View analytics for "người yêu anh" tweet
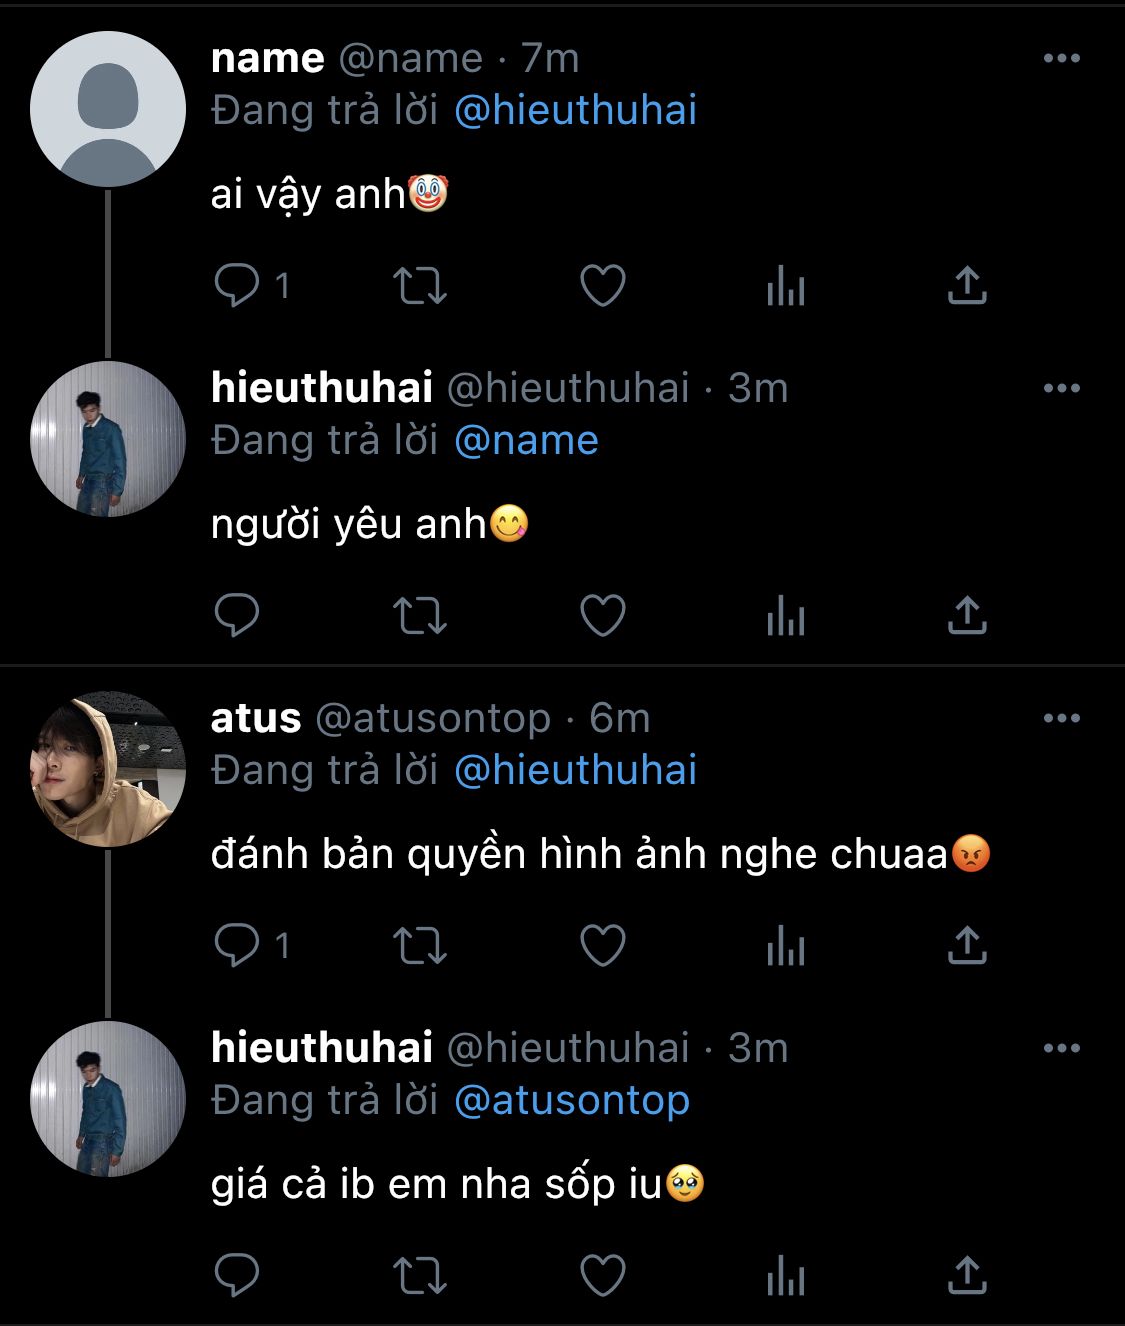Viewport: 1125px width, 1326px height. coord(785,616)
